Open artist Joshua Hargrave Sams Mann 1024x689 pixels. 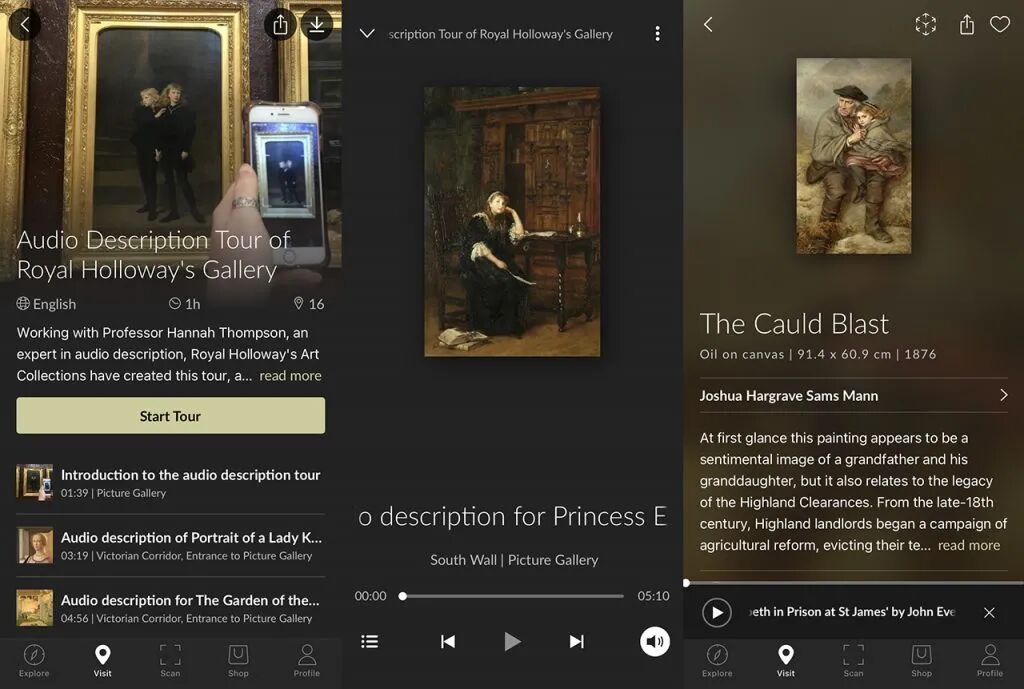(854, 395)
